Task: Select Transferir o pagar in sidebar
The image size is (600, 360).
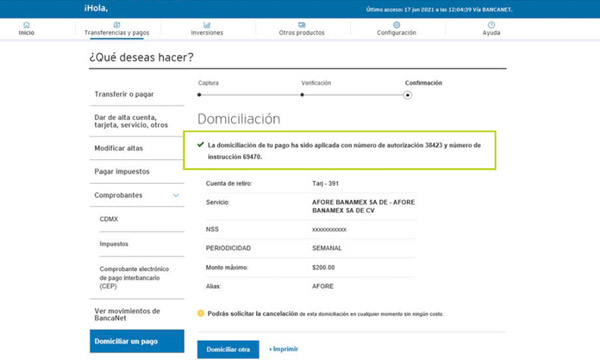Action: [124, 94]
